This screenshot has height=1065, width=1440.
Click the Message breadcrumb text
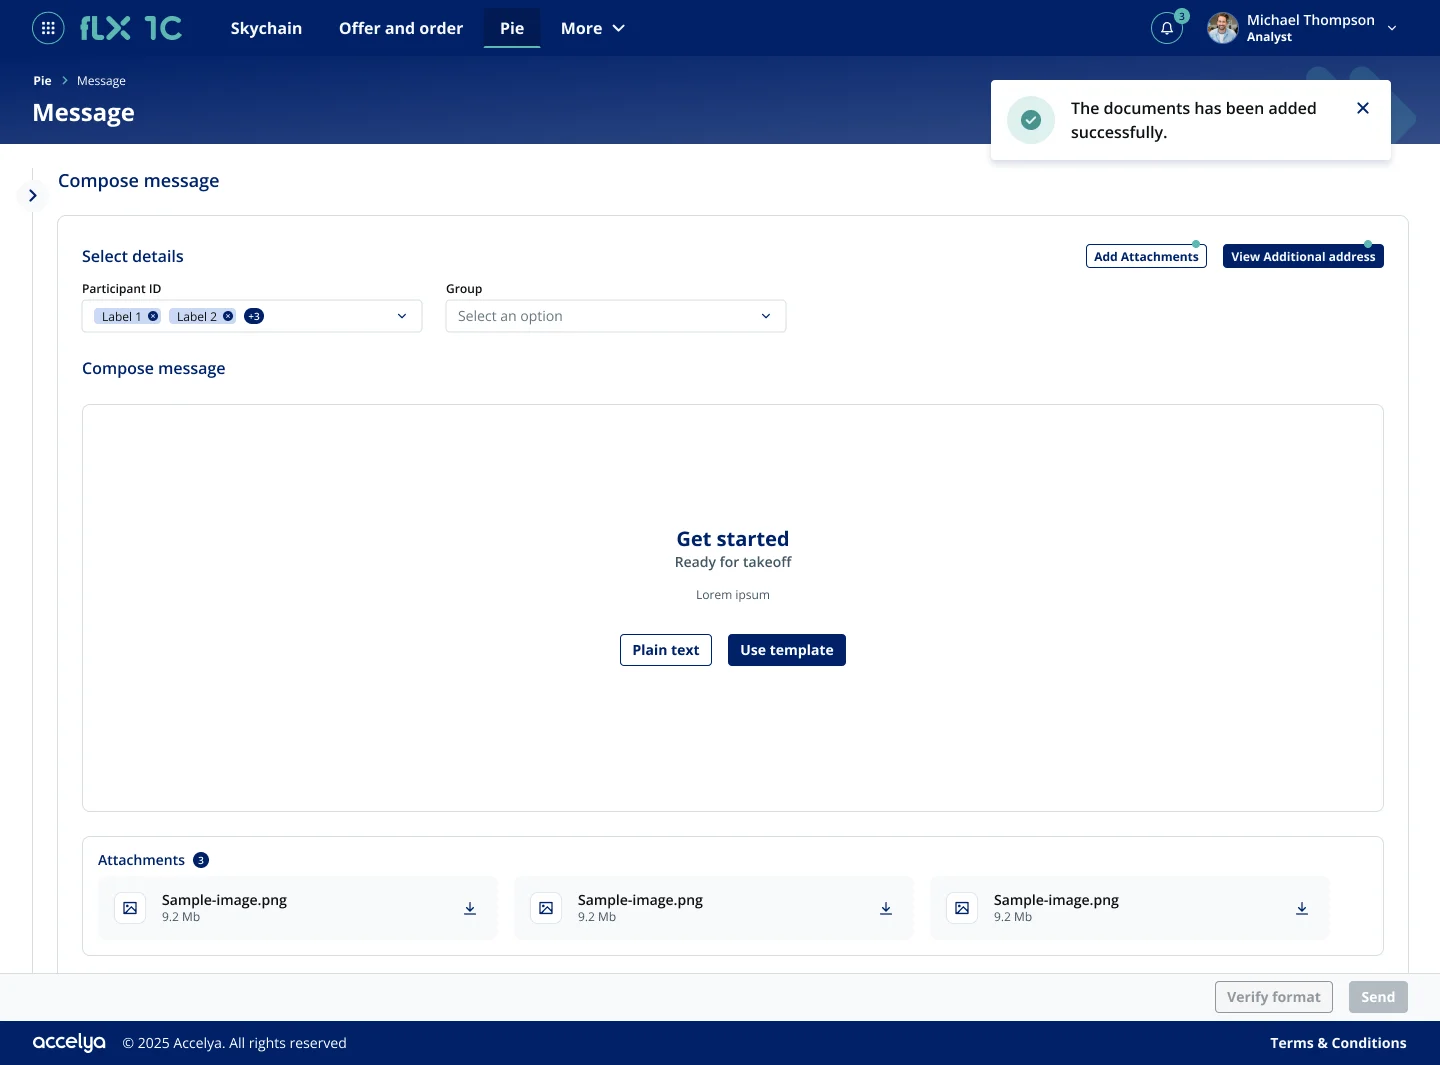pos(101,81)
